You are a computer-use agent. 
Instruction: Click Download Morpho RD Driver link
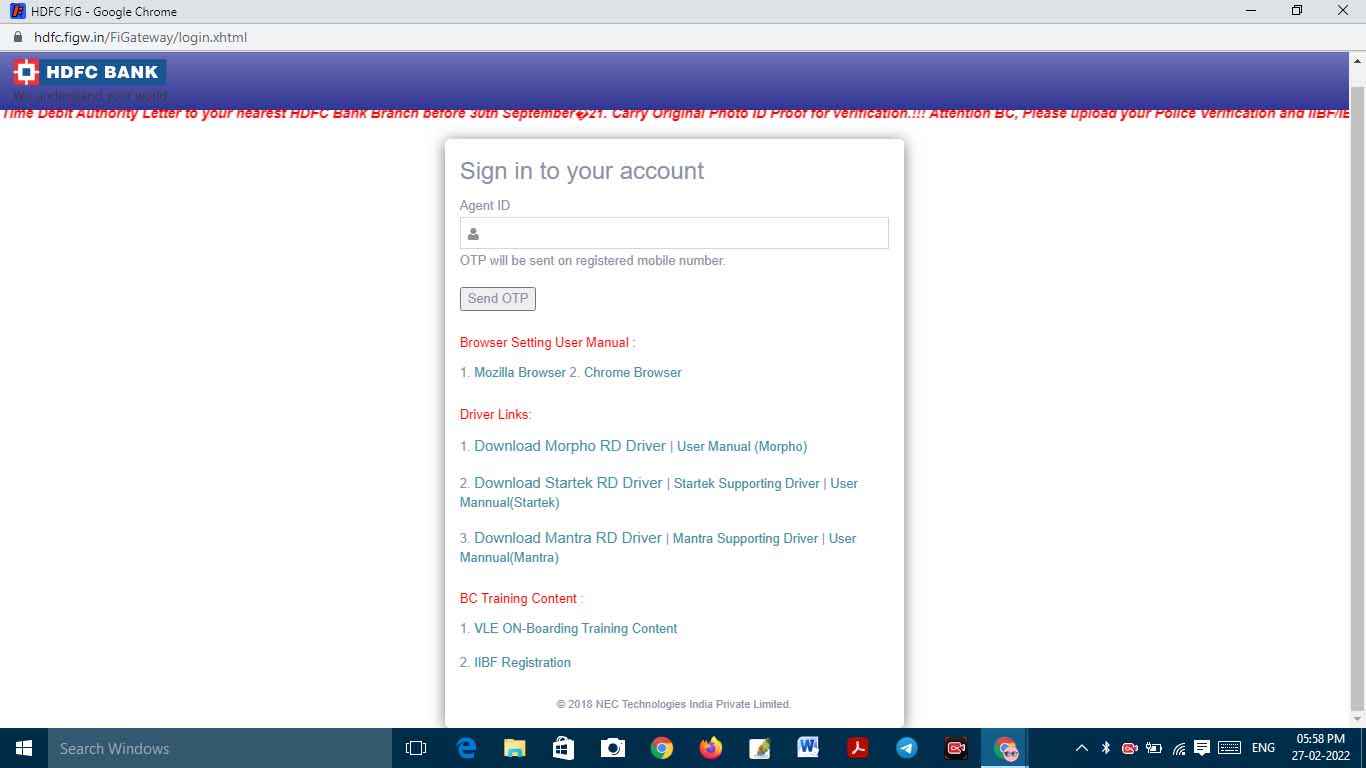point(570,446)
